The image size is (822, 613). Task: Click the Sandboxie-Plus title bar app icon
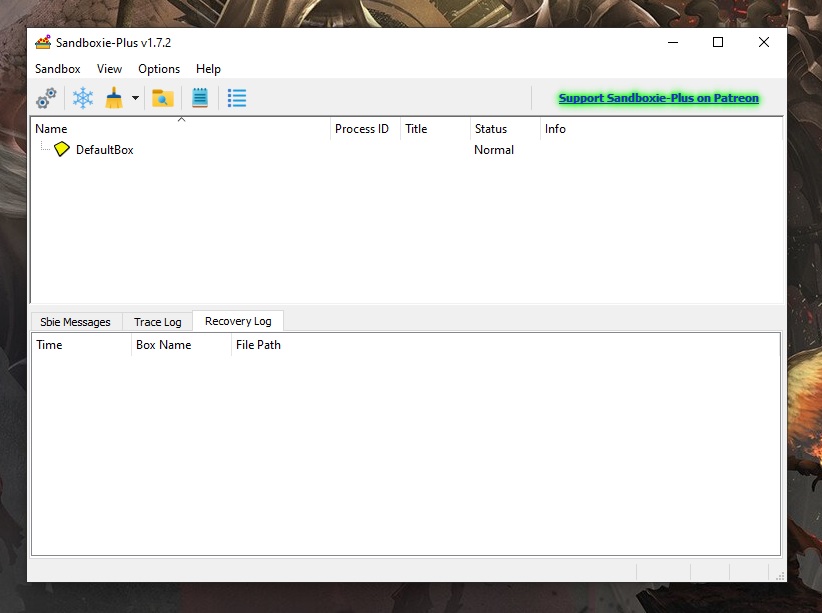[x=43, y=42]
